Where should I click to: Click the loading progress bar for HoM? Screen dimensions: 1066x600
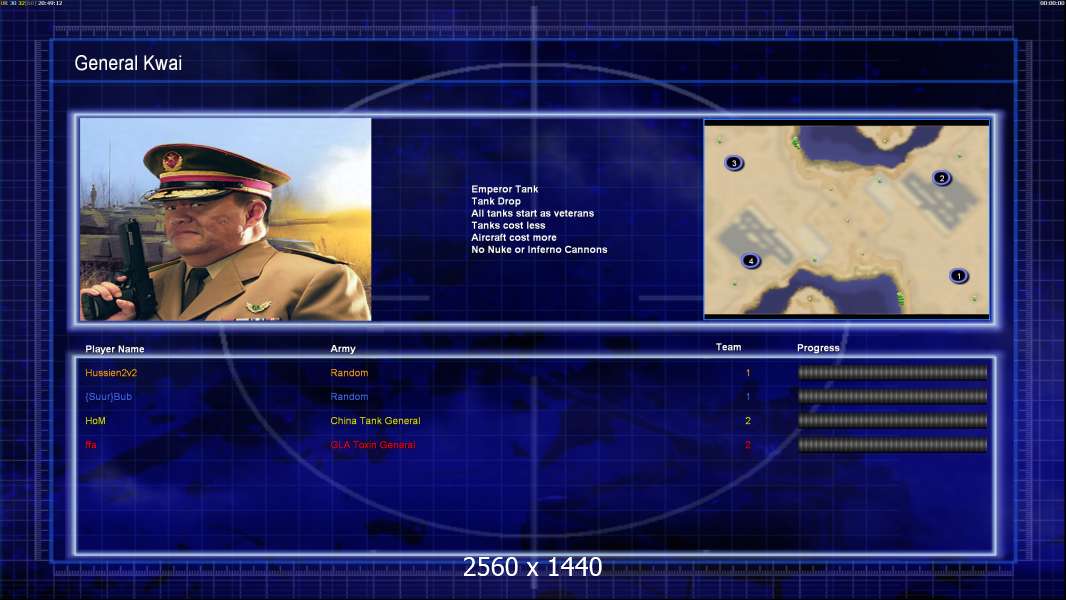pos(892,421)
